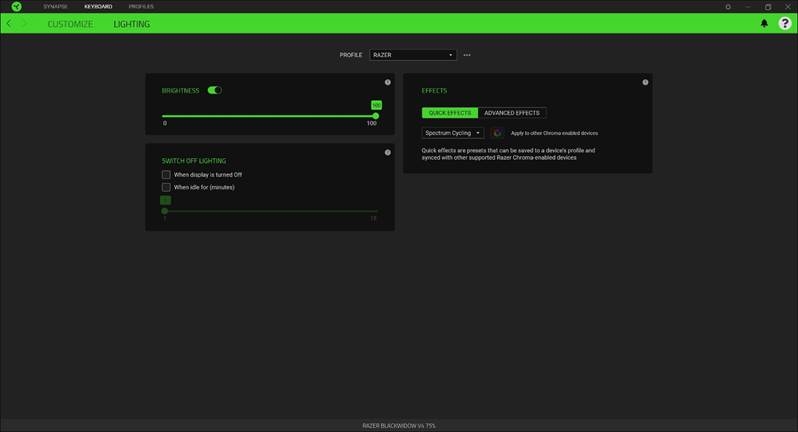Open settings gear in title bar
This screenshot has width=798, height=432.
pos(728,7)
